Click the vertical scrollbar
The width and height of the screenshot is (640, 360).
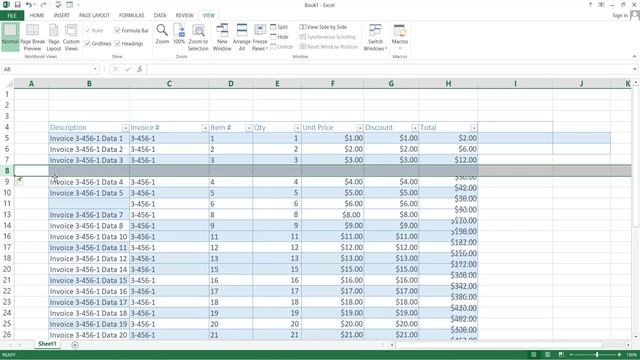coord(636,157)
